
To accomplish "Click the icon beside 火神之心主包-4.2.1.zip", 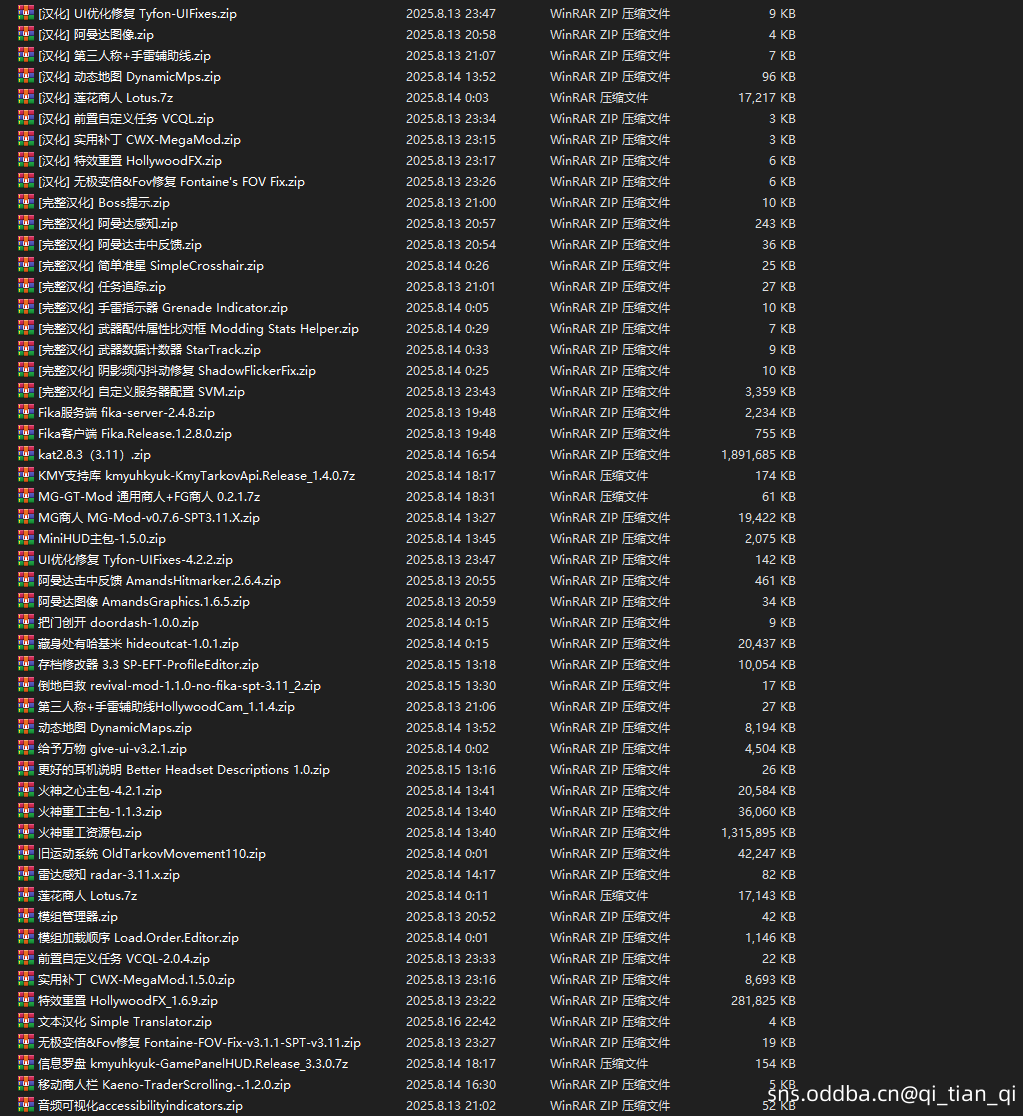I will 26,790.
